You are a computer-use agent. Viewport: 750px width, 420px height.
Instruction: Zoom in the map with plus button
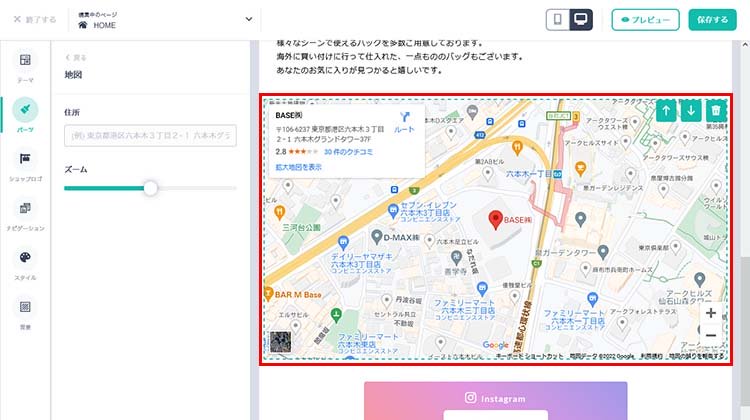pyautogui.click(x=711, y=313)
